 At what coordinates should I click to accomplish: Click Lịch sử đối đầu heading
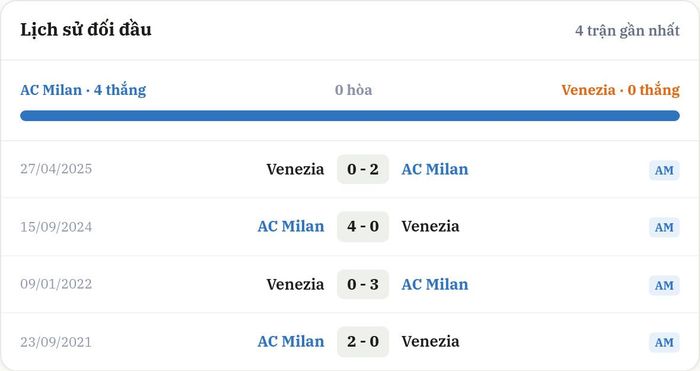(x=86, y=29)
